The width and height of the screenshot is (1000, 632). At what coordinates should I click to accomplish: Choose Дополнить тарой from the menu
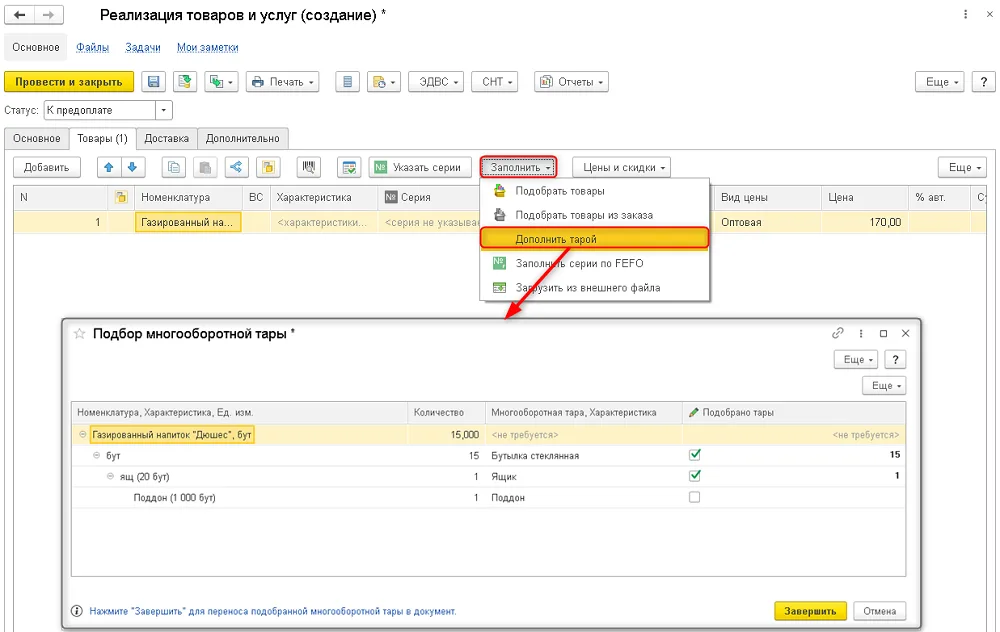pyautogui.click(x=594, y=239)
